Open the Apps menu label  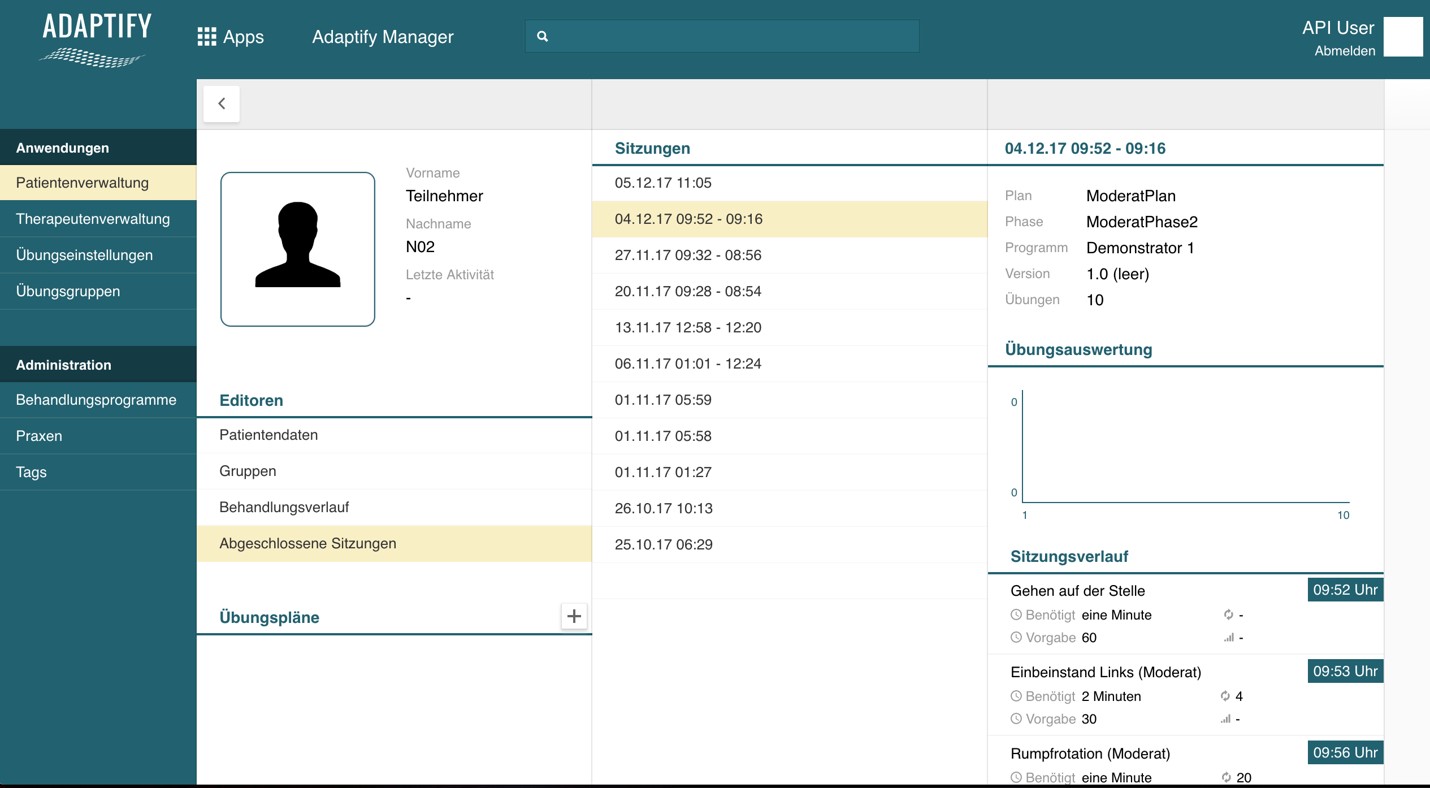click(243, 37)
